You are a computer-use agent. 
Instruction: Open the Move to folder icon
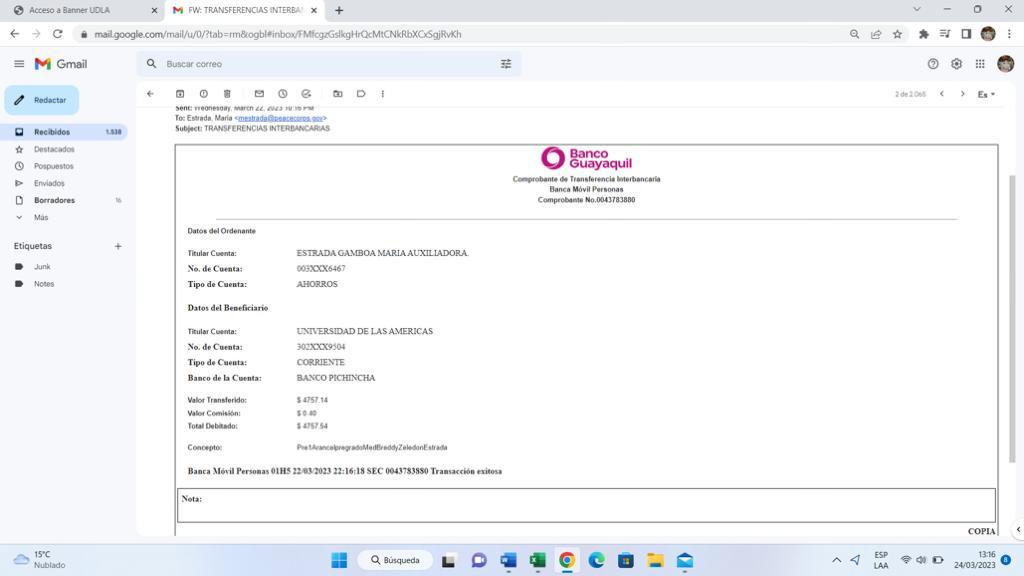pyautogui.click(x=338, y=94)
